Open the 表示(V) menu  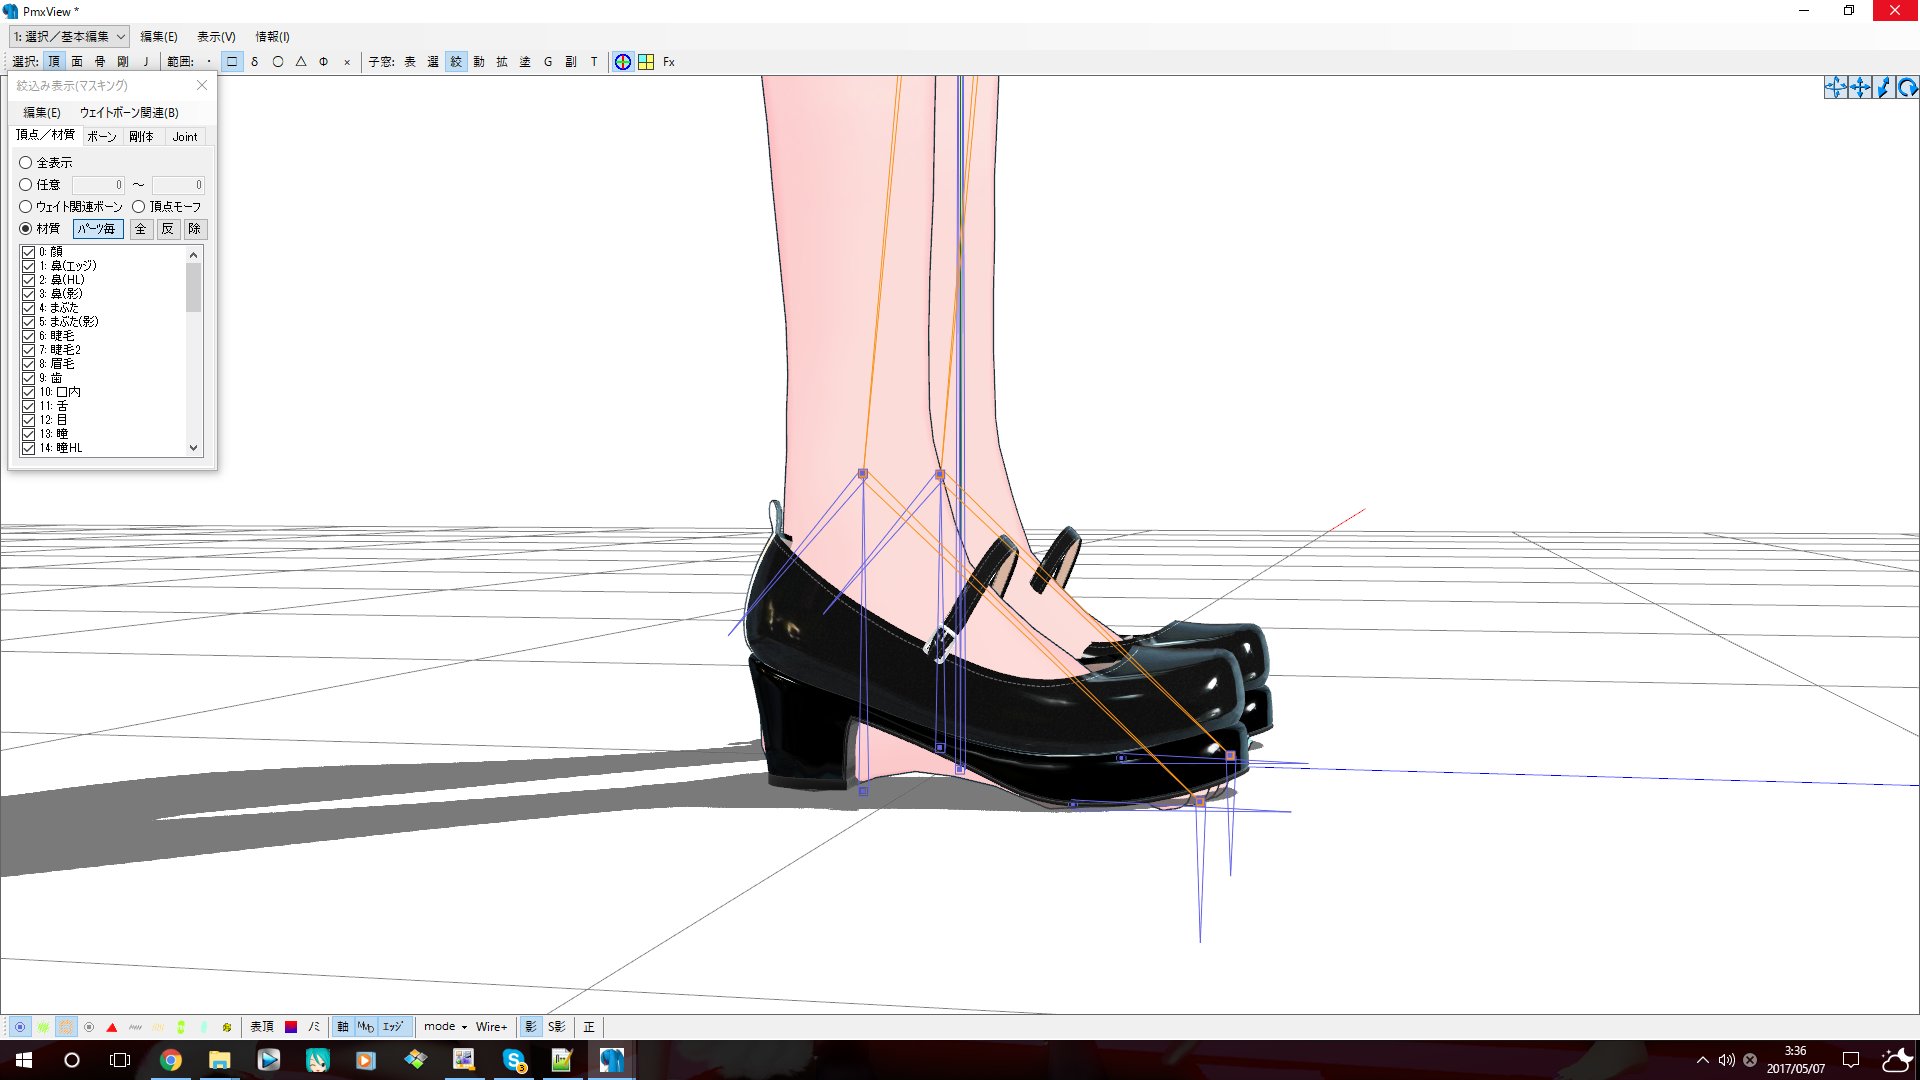click(216, 37)
